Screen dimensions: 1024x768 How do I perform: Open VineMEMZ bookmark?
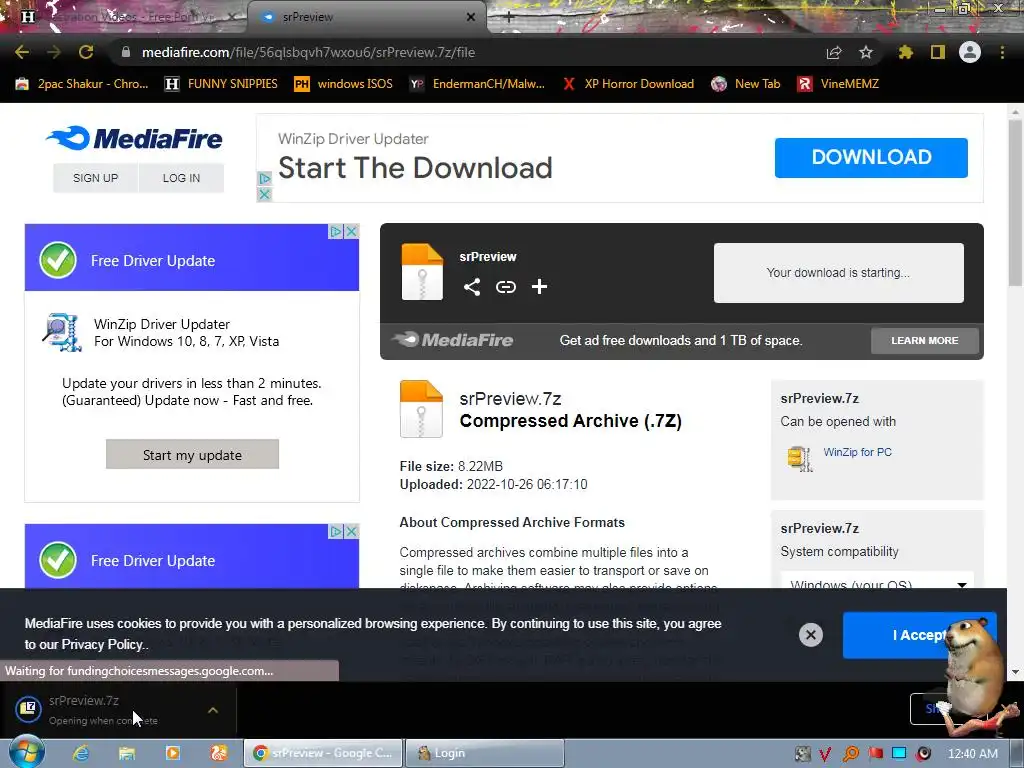839,84
